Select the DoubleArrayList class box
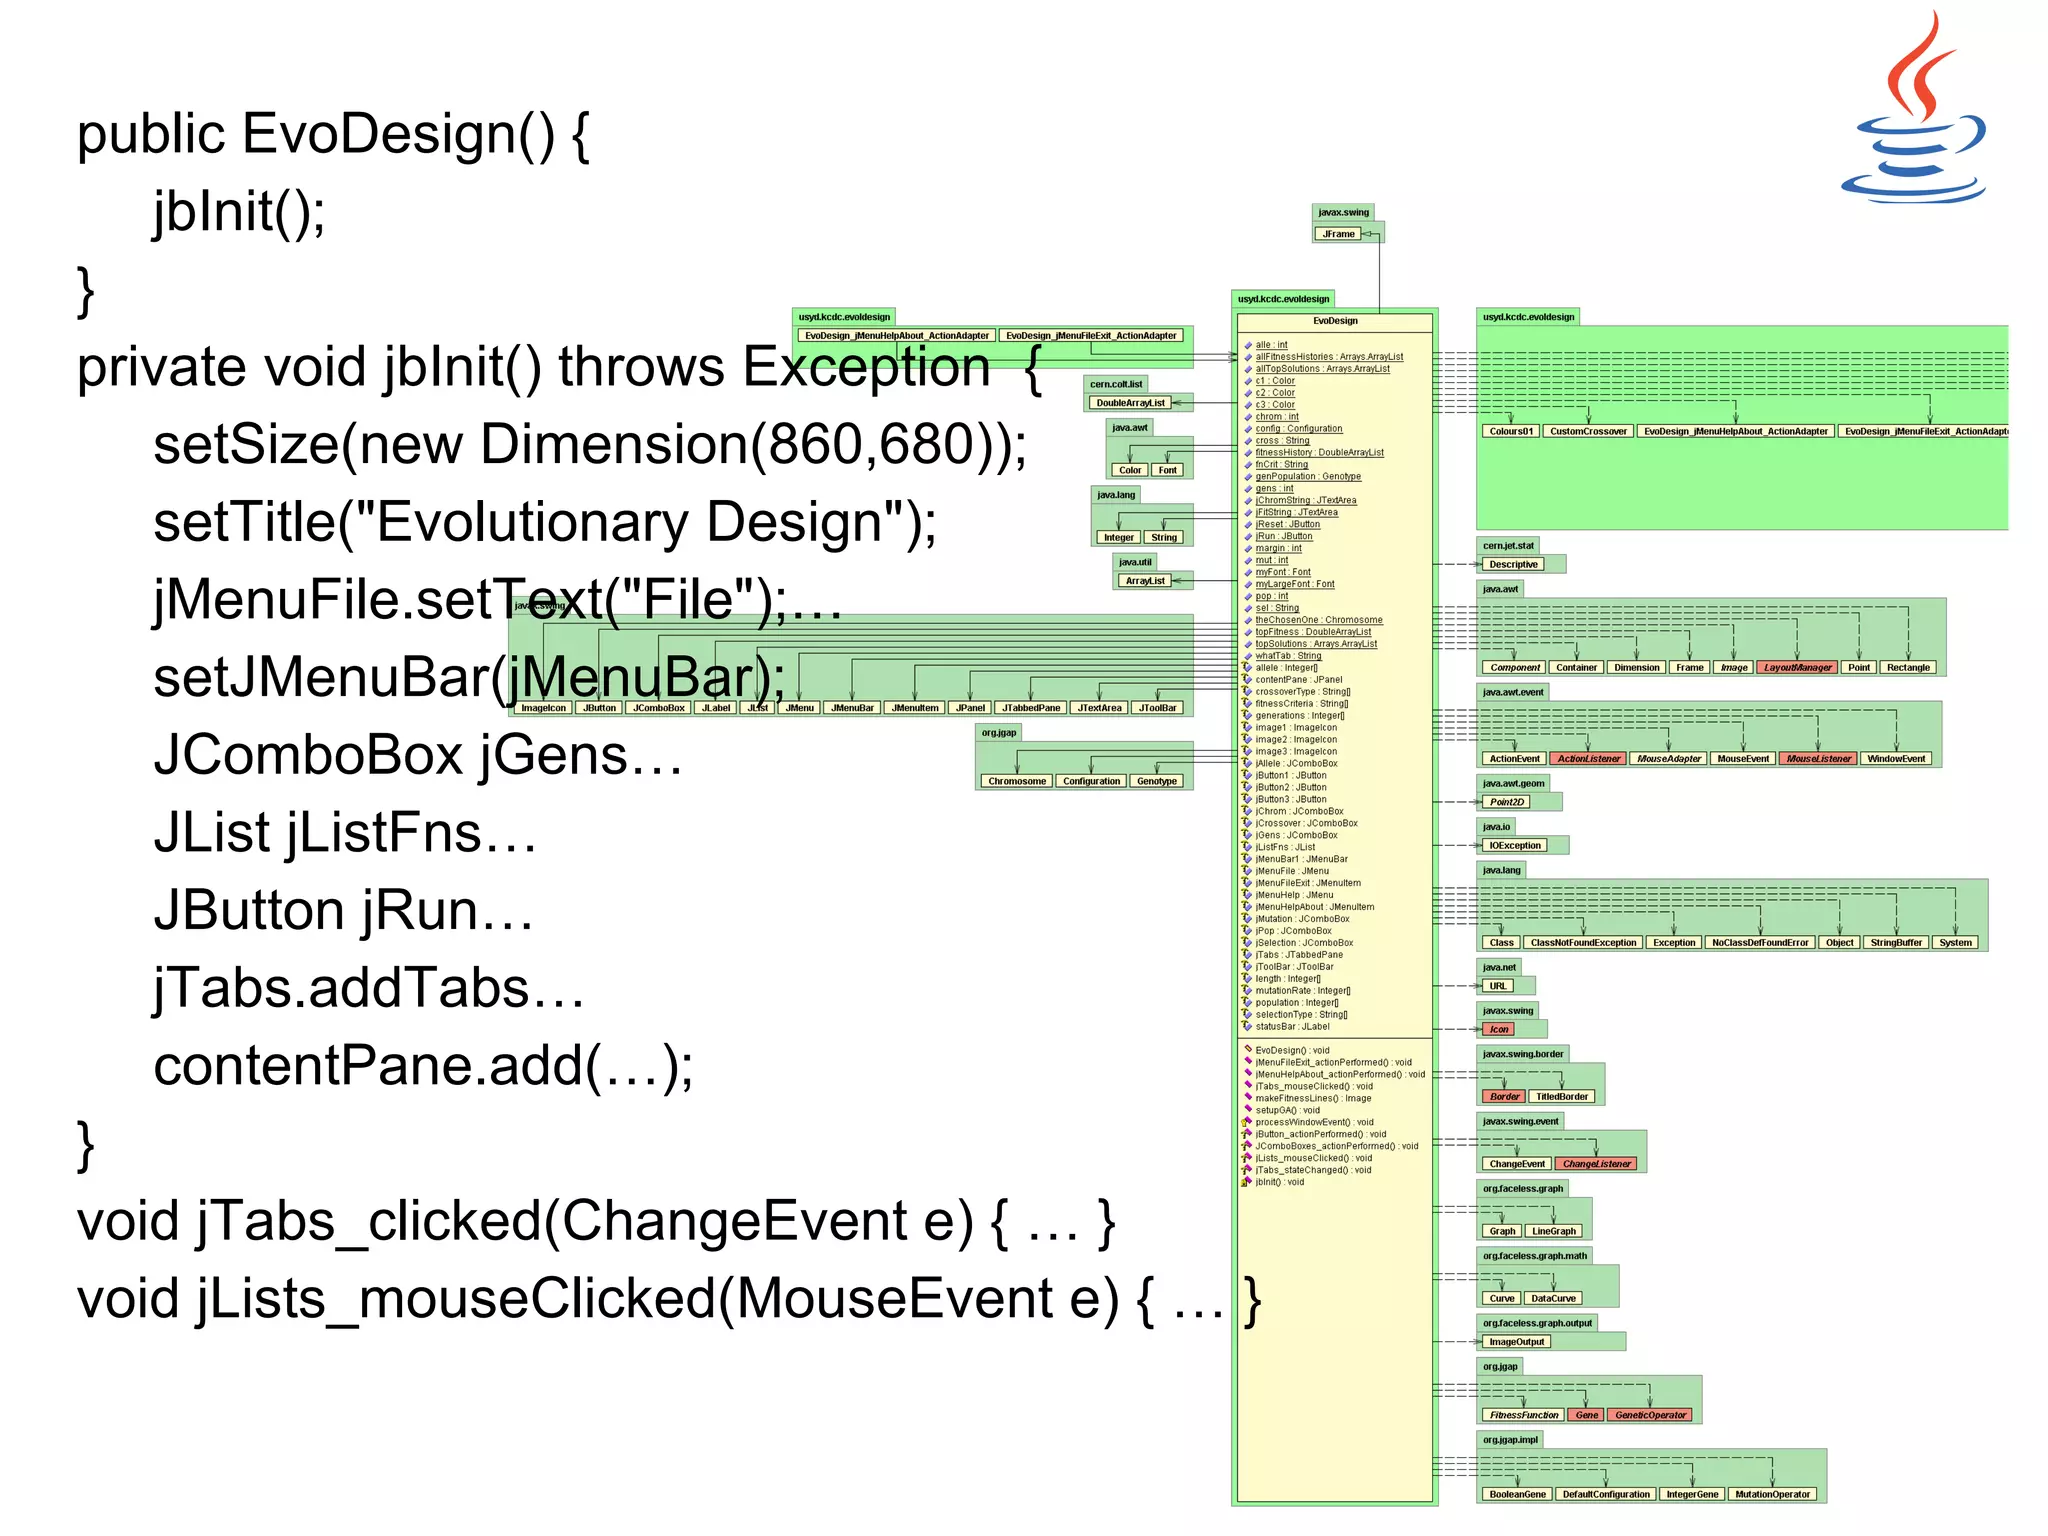 click(1130, 403)
